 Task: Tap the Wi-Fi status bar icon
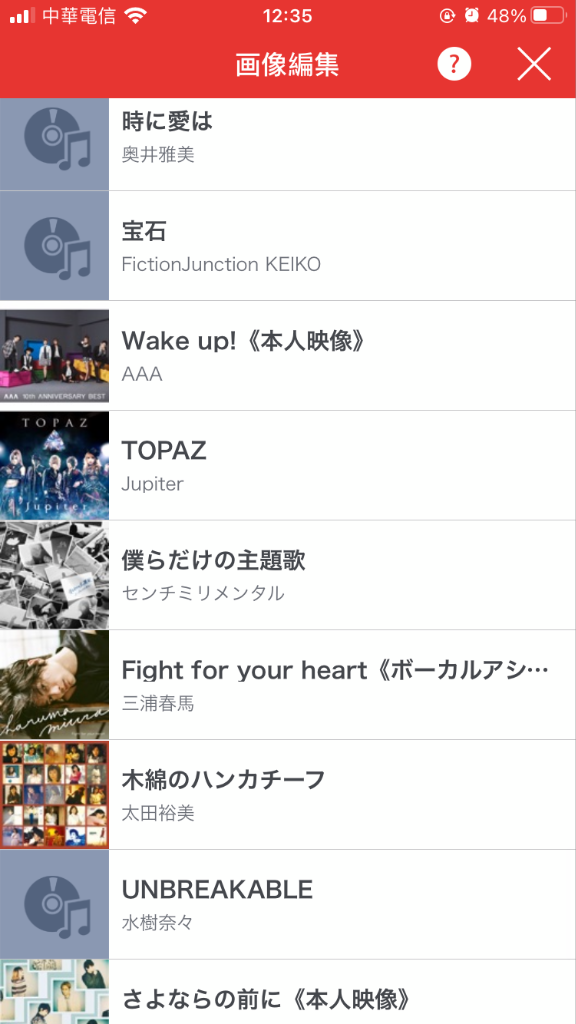tap(136, 16)
